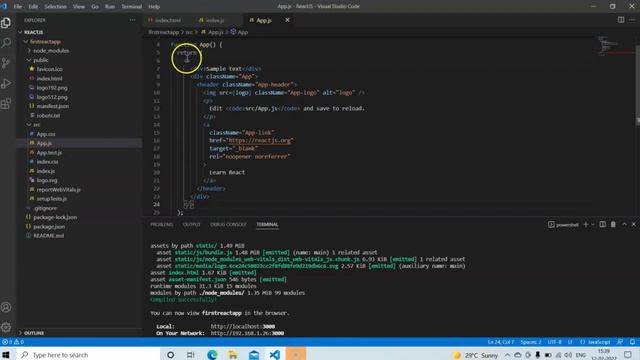Image resolution: width=640 pixels, height=360 pixels.
Task: Switch to the DEBUG CONSOLE panel tab
Action: [228, 224]
